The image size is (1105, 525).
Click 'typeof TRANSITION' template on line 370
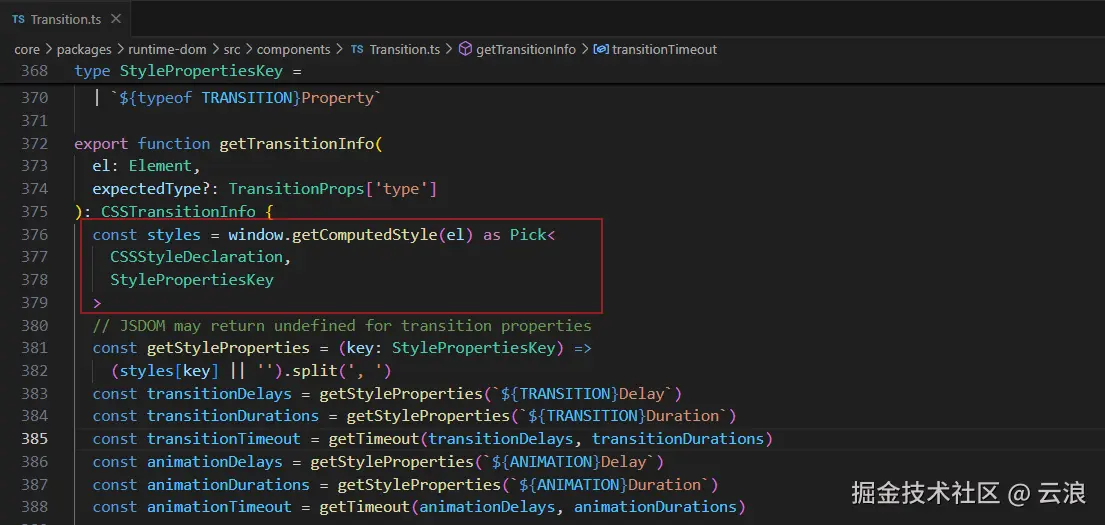(215, 98)
